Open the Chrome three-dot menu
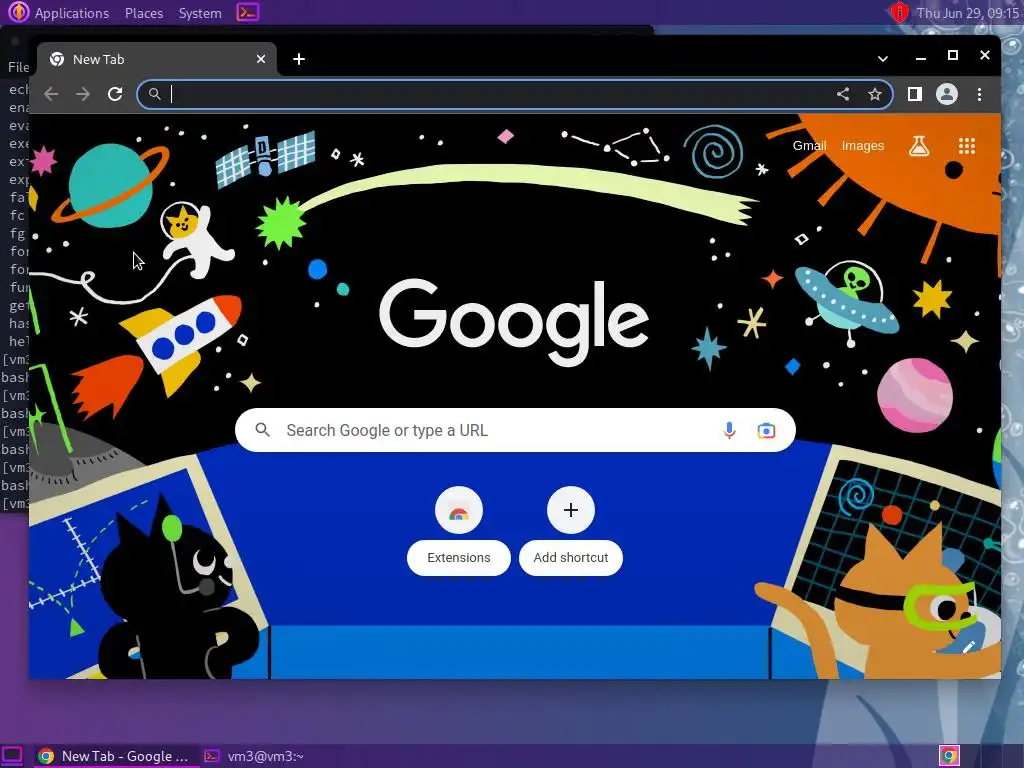1024x768 pixels. 980,94
